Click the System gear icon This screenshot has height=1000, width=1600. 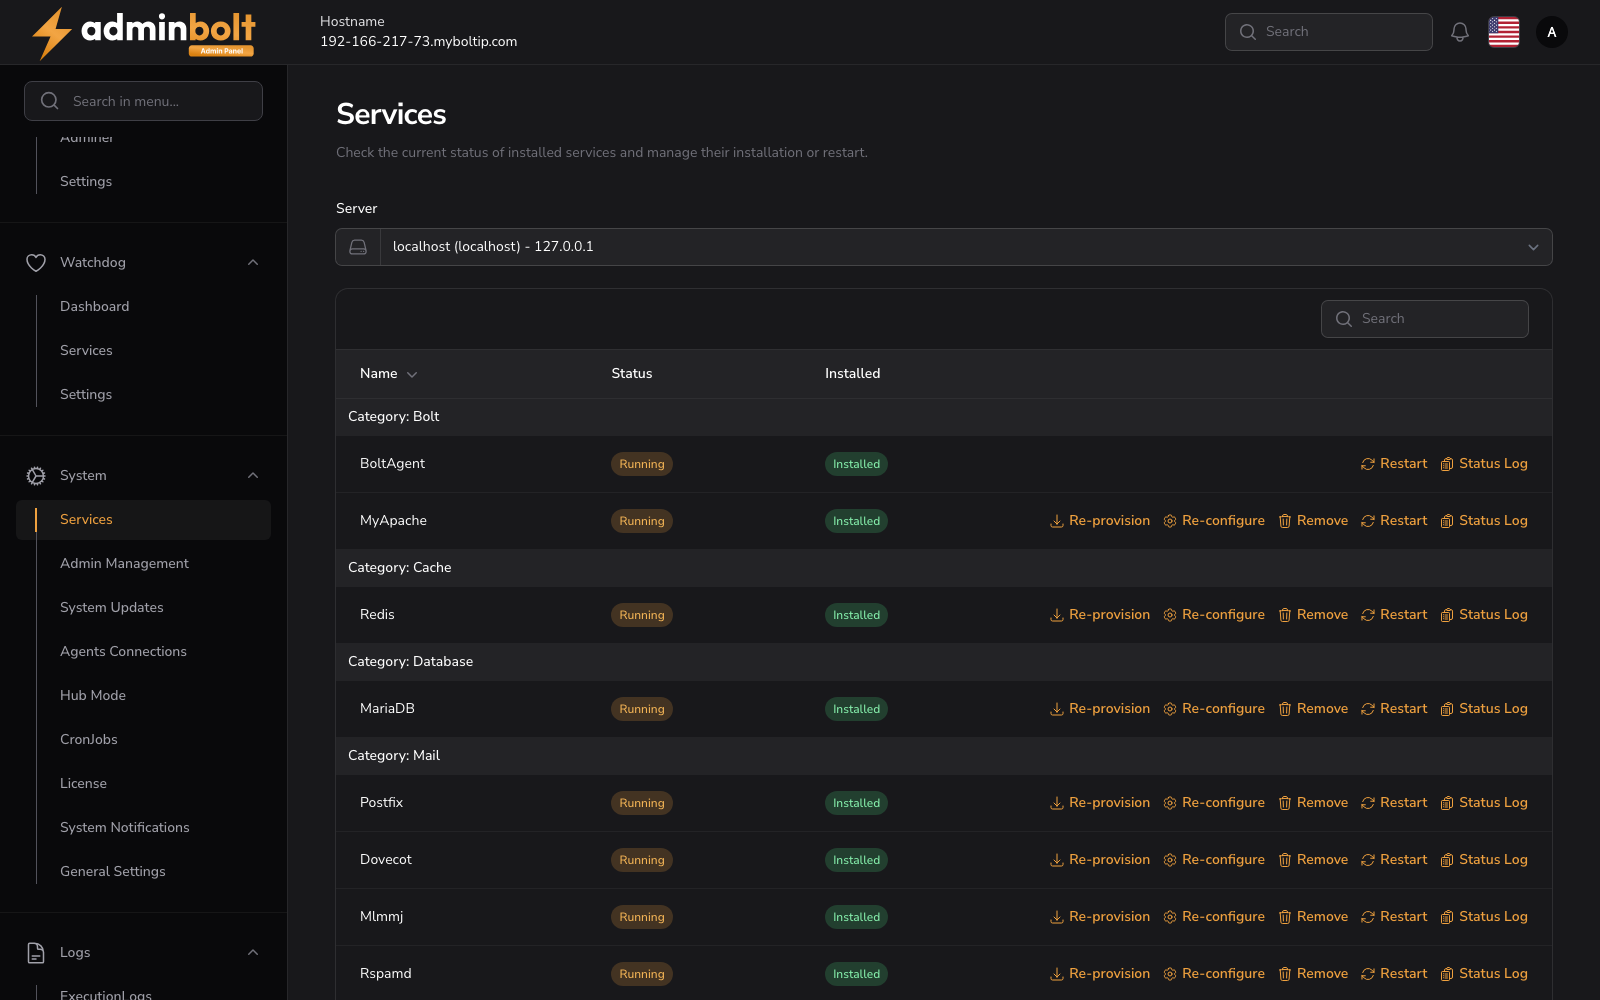click(36, 476)
